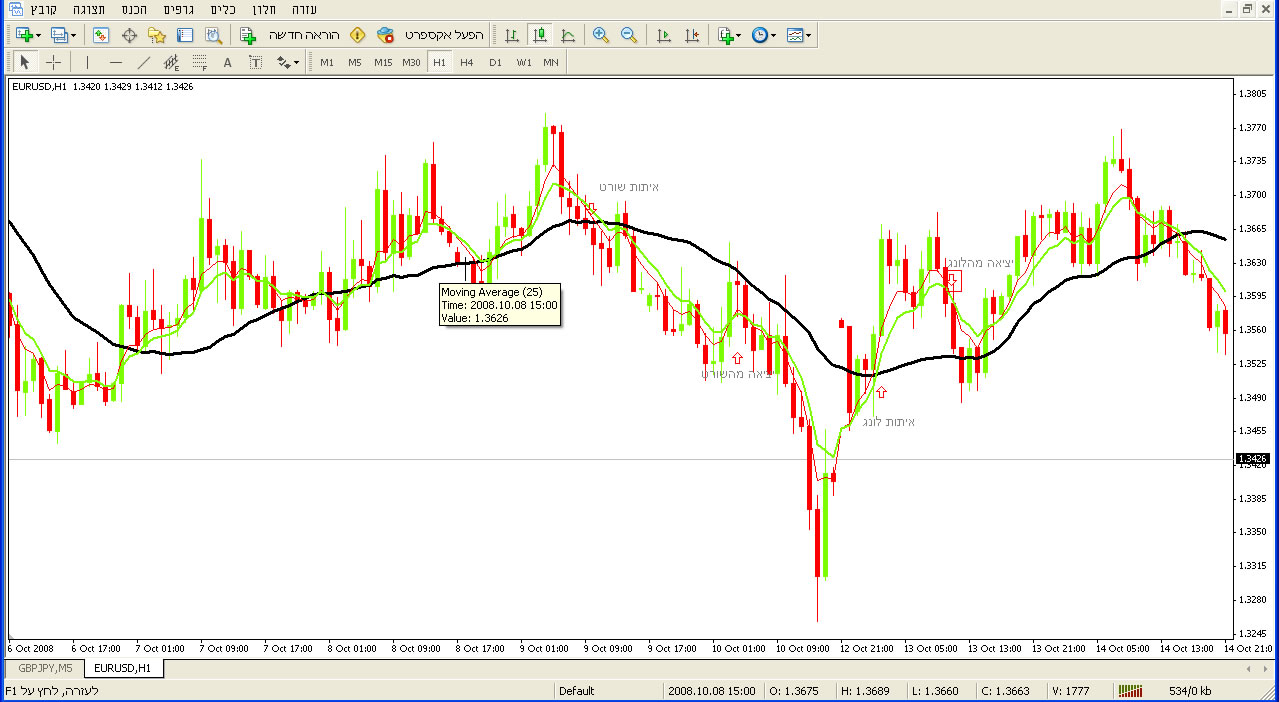Select the horizontal line drawing tool

pos(116,62)
